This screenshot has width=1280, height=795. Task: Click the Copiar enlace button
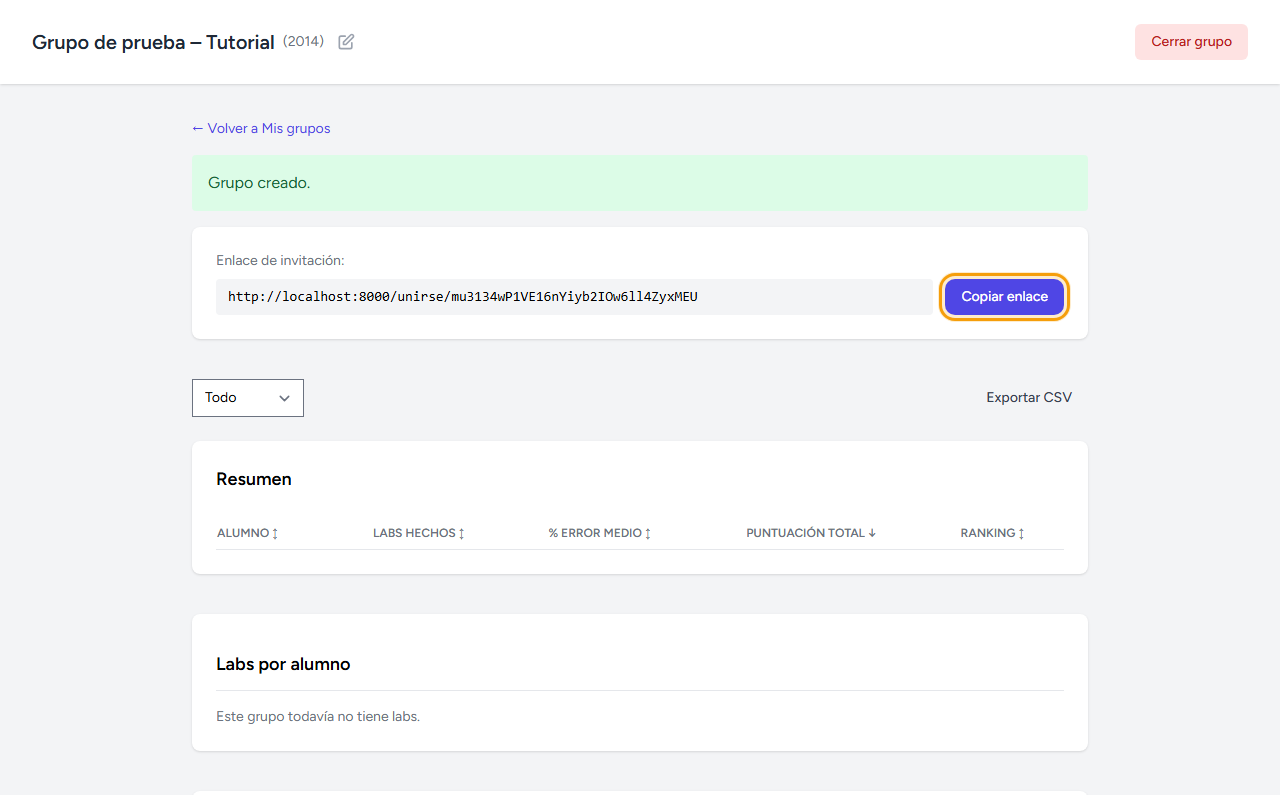pos(1004,297)
